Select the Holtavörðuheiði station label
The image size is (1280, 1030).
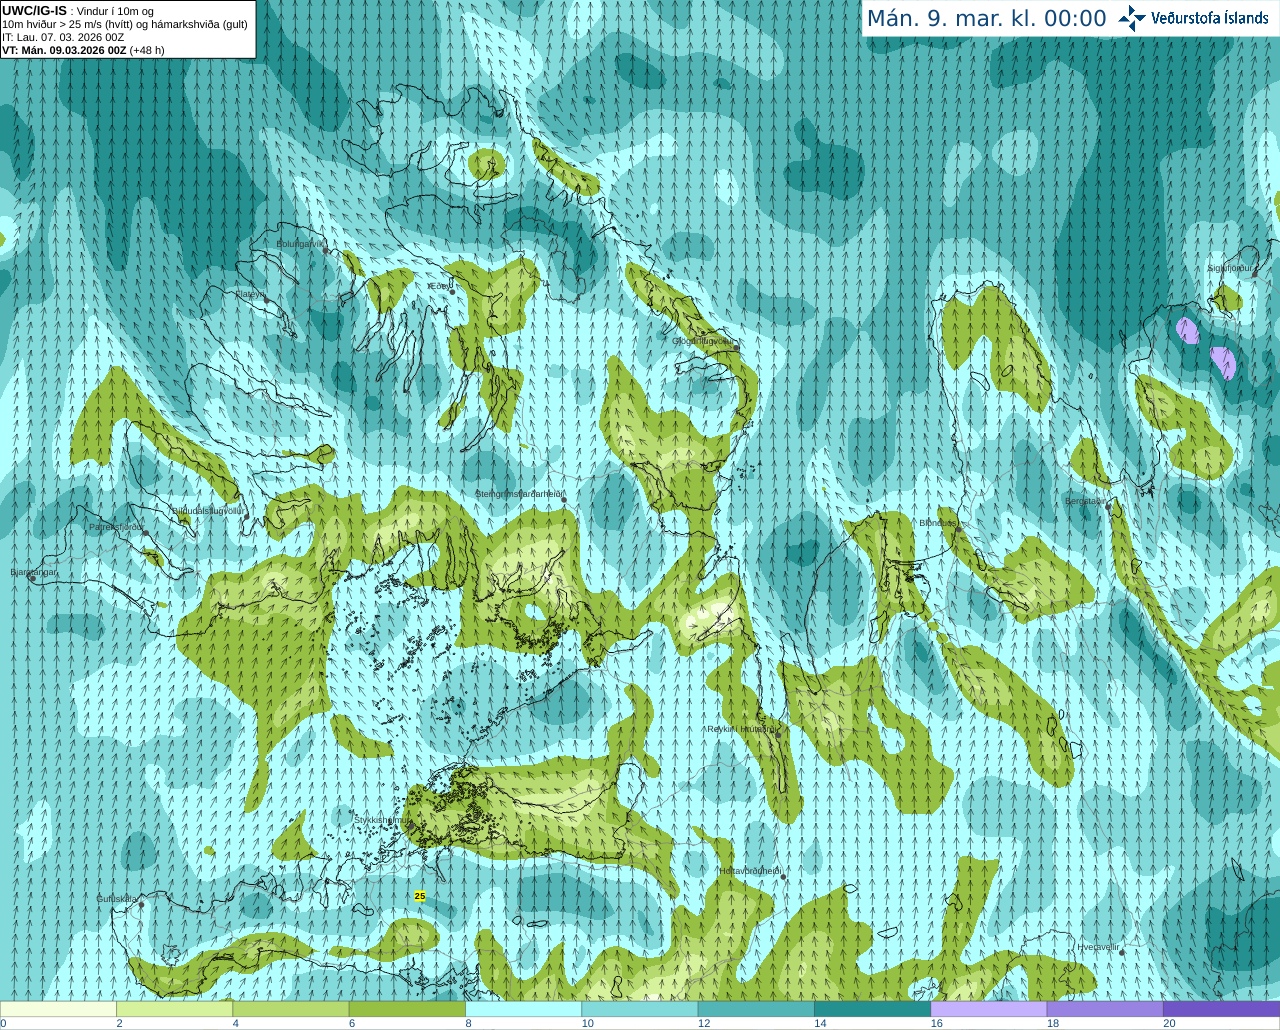point(750,871)
